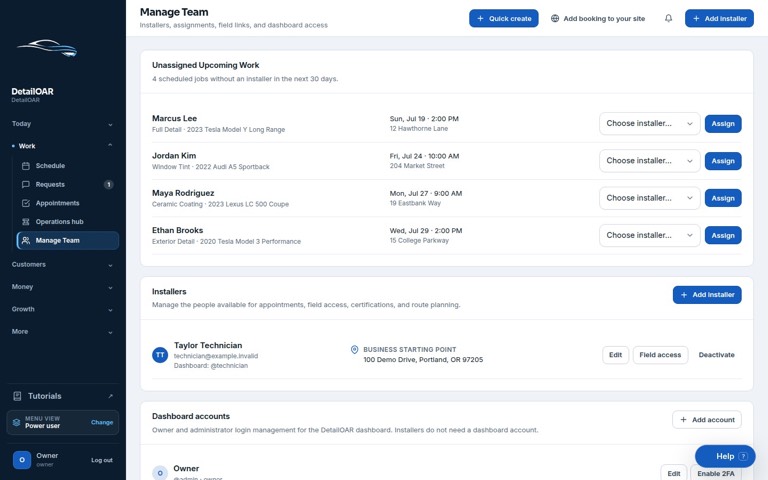Screen dimensions: 768x480
Task: Click the Tutorials external arrow icon
Action: point(110,396)
